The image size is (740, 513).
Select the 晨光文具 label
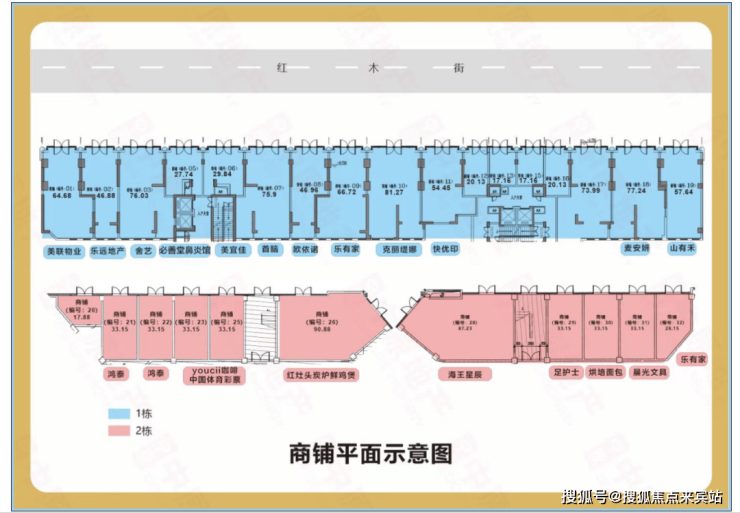coord(649,372)
